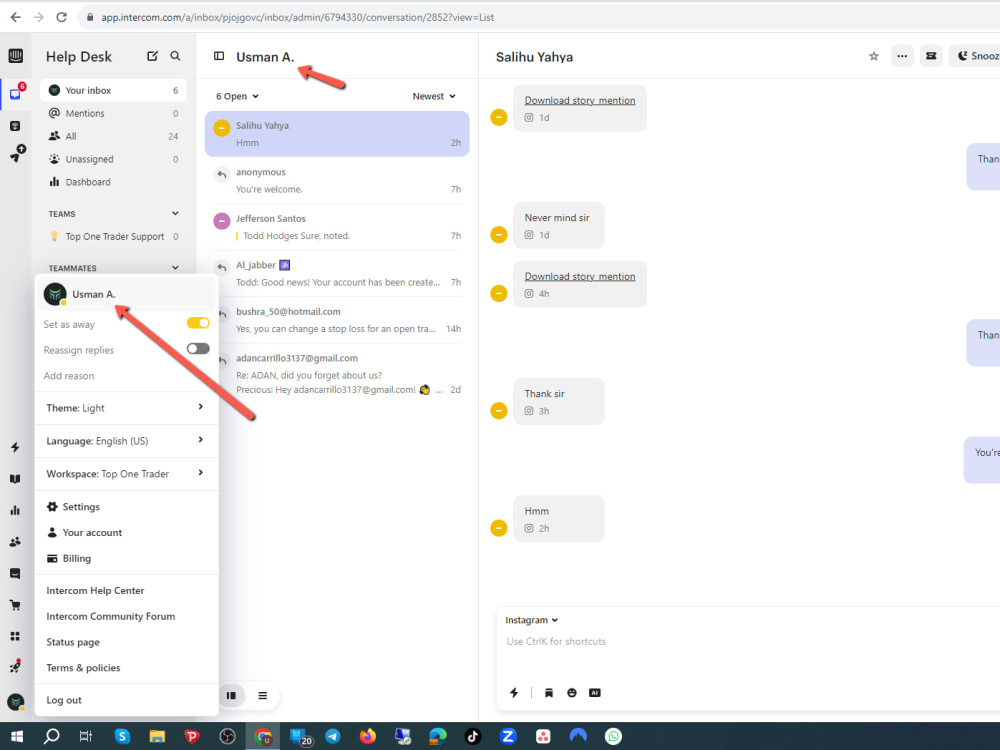Click the ticket icon in conversation header
Viewport: 1000px width, 750px height.
(931, 56)
